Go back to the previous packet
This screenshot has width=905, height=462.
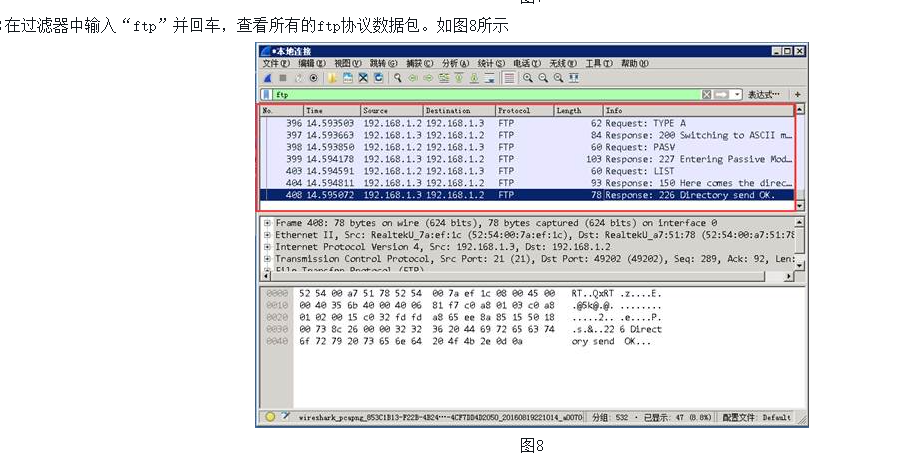coord(413,78)
